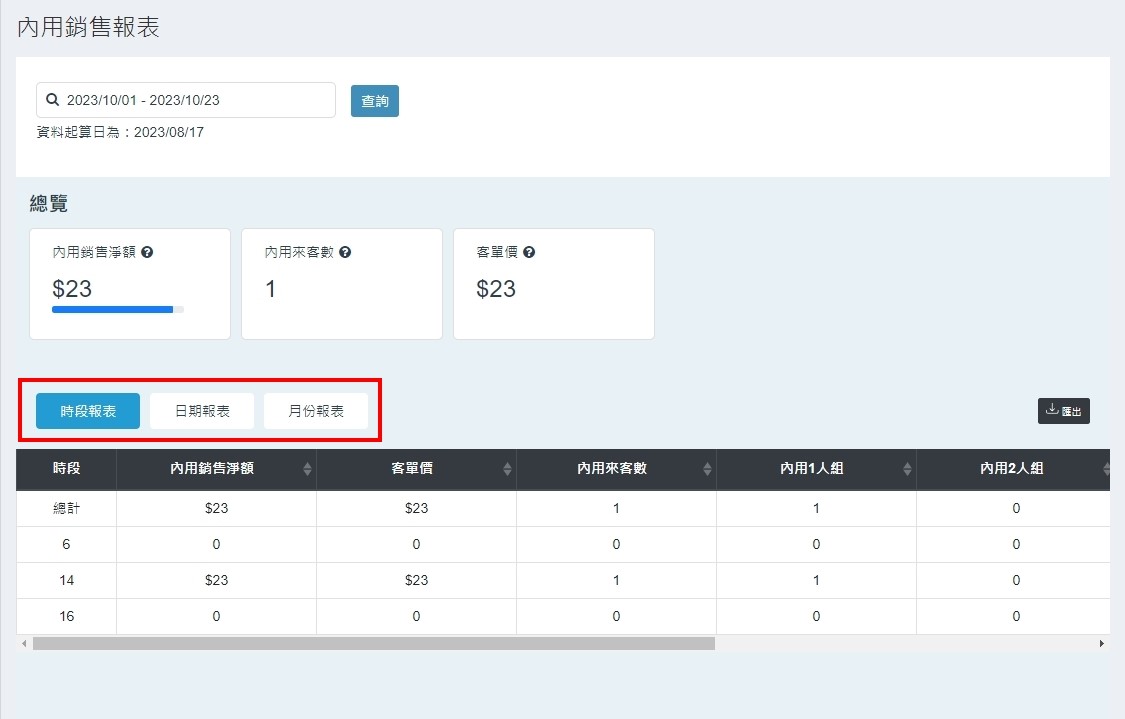Select the 時段報表 tab
Screen dimensions: 1125x719
pos(88,411)
